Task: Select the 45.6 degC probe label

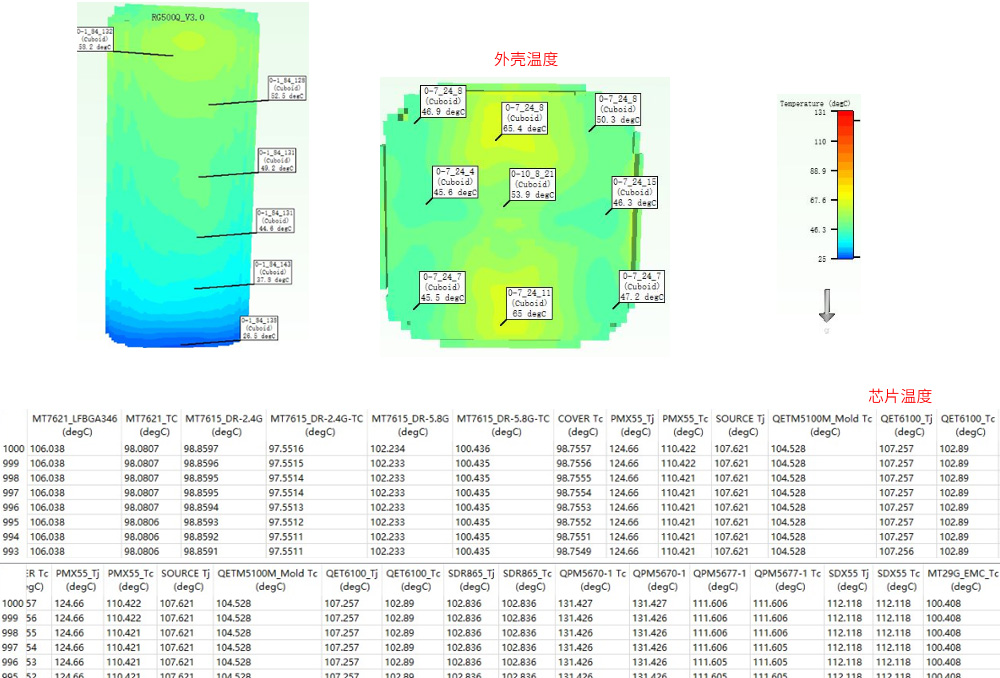Action: point(455,182)
